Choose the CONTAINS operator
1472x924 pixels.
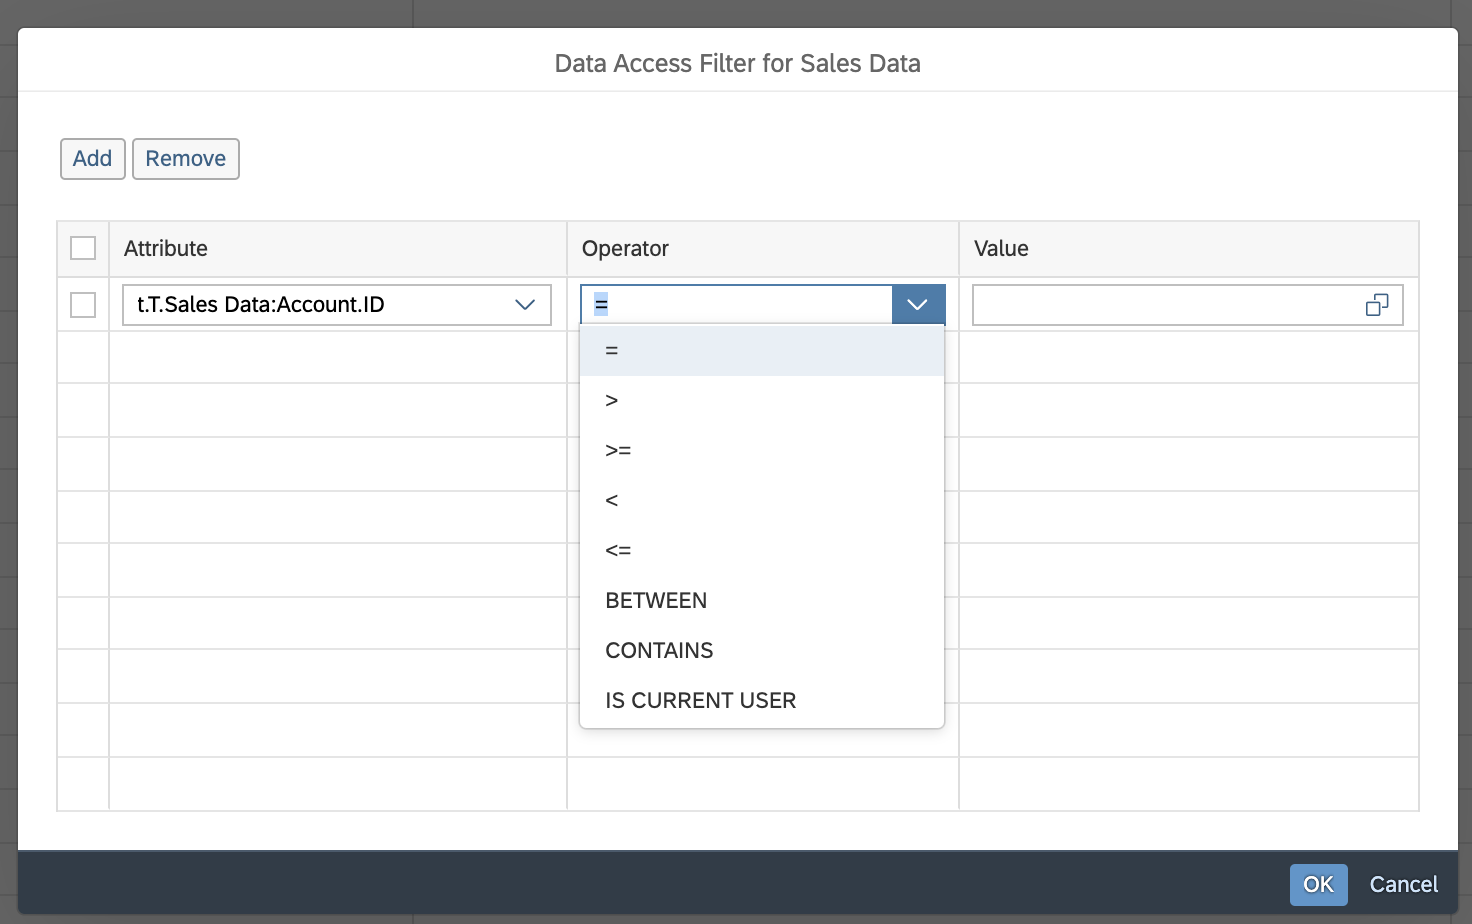659,651
